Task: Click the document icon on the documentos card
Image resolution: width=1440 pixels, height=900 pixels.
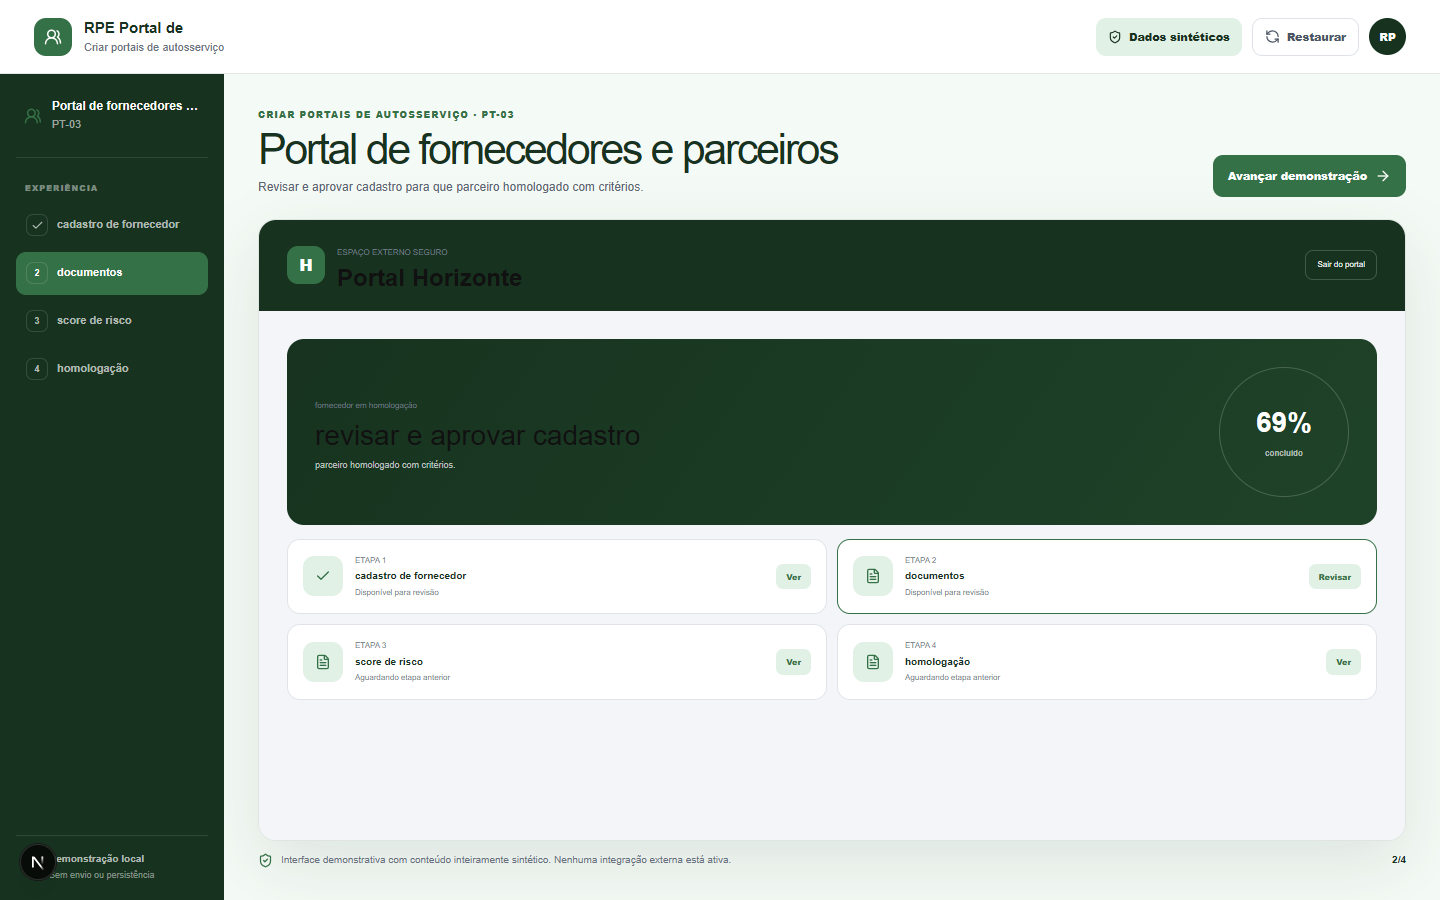Action: (x=873, y=576)
